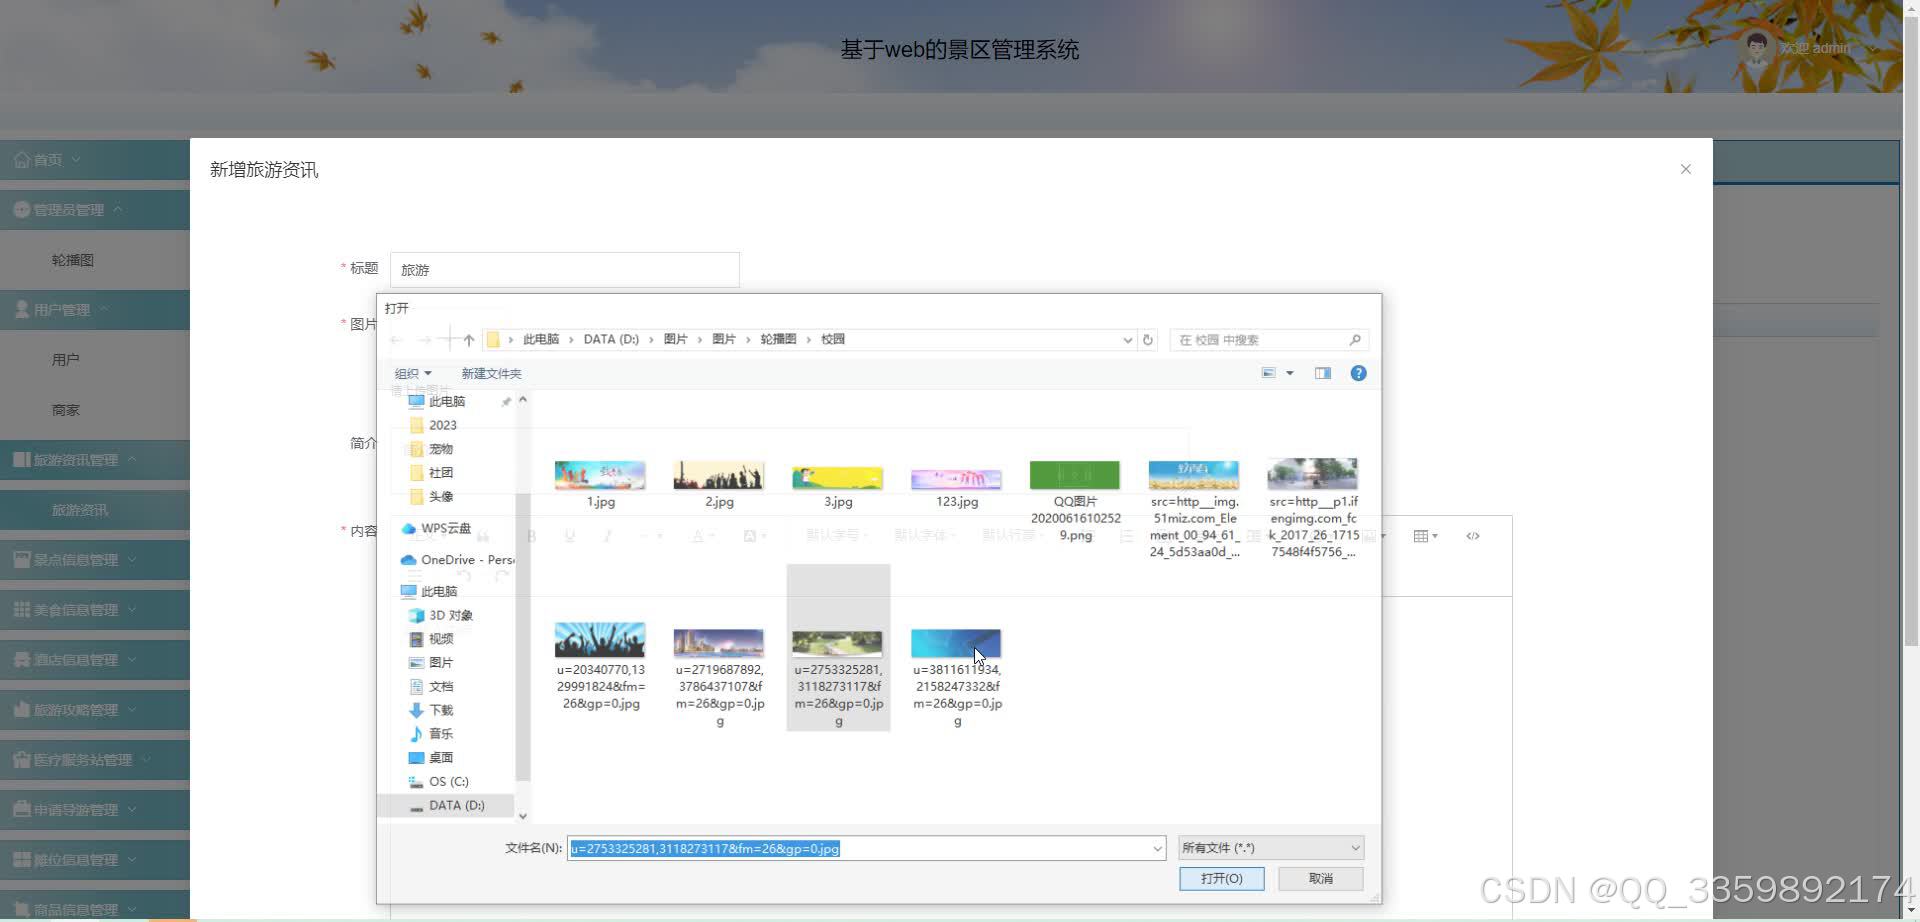1920x922 pixels.
Task: Open the 文件名 combo box dropdown
Action: click(x=1157, y=848)
